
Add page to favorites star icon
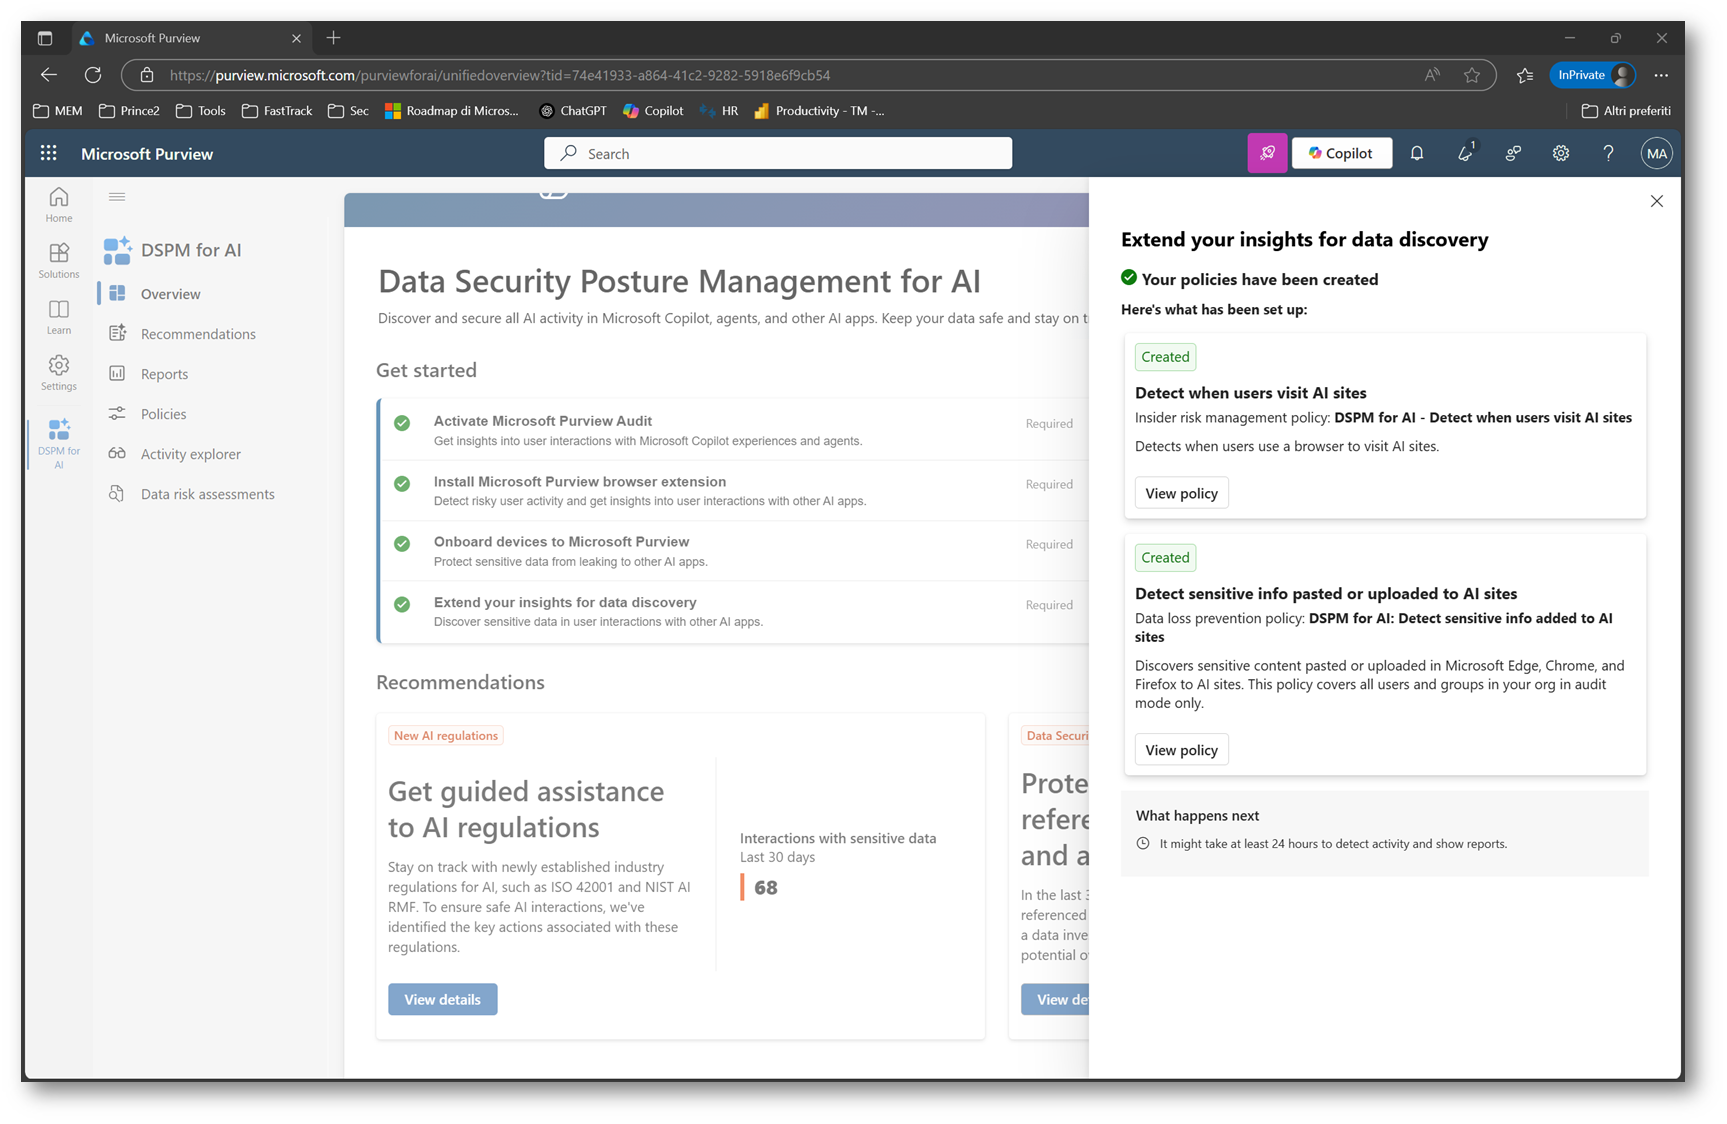click(1472, 75)
